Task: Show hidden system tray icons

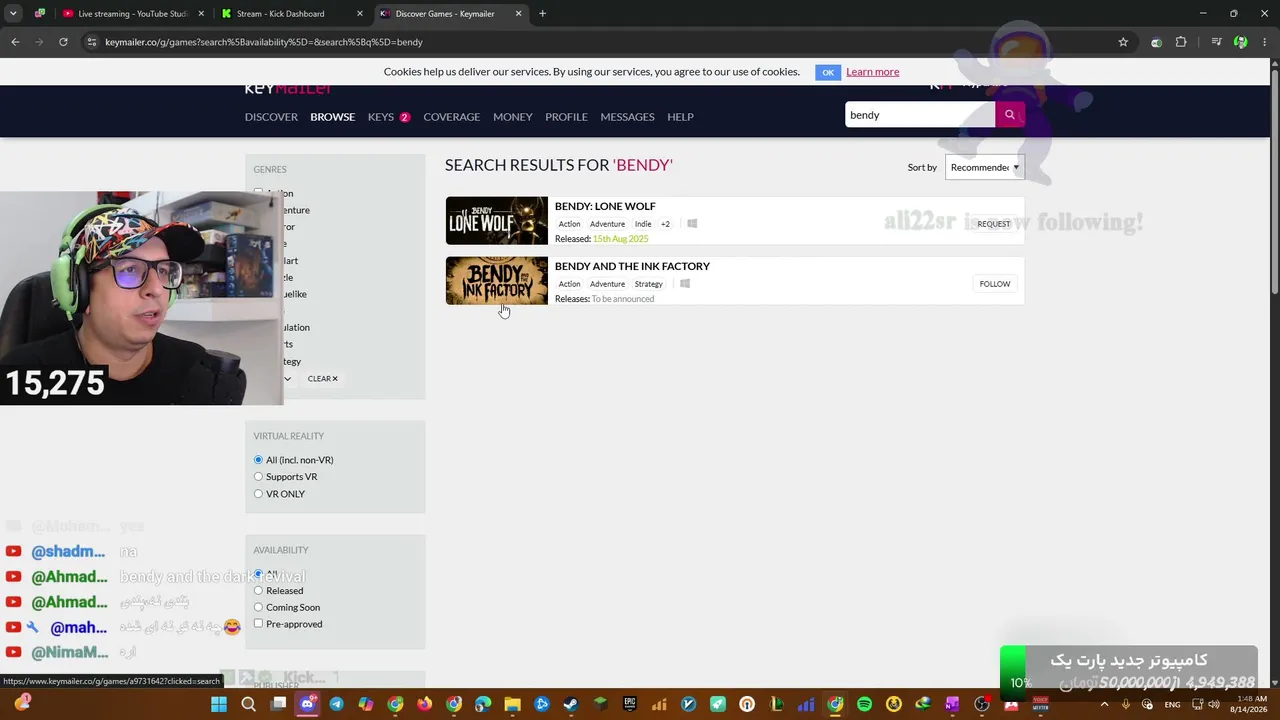Action: click(x=1104, y=704)
